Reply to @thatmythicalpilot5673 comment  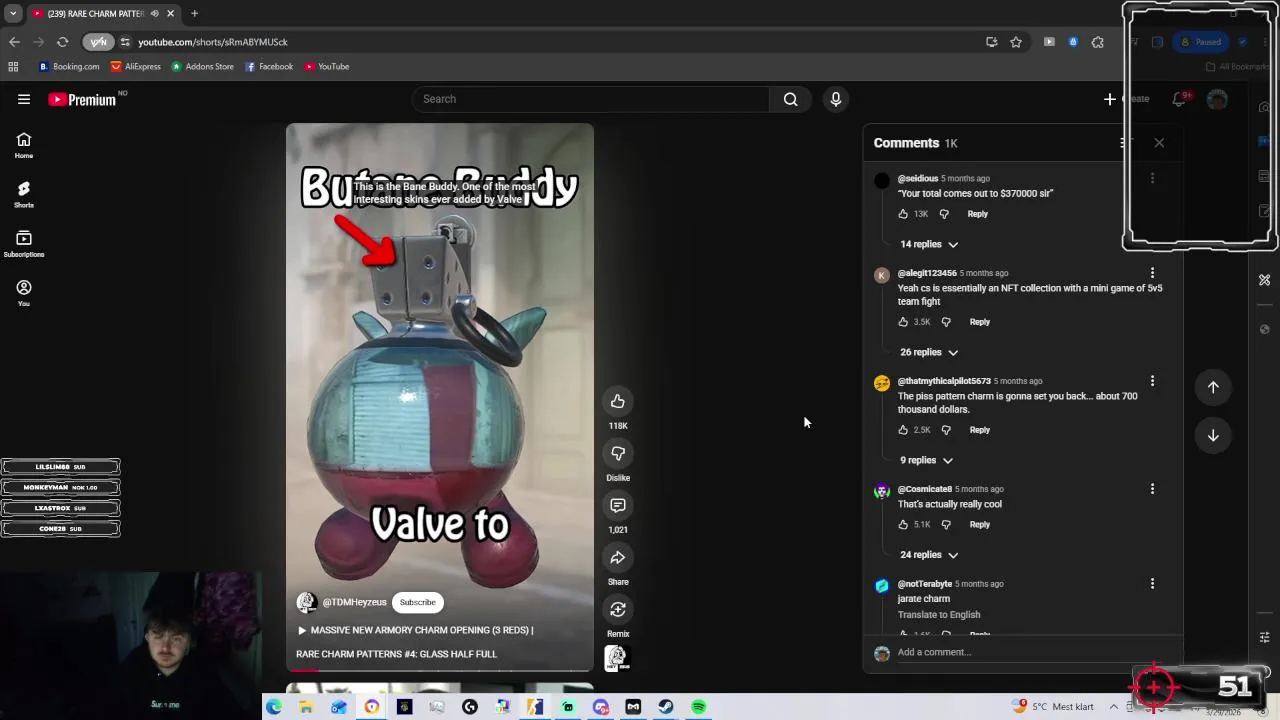click(x=979, y=430)
